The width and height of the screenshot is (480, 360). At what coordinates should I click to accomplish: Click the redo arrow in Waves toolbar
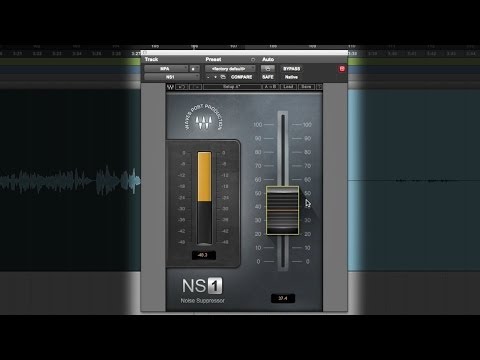(x=196, y=87)
